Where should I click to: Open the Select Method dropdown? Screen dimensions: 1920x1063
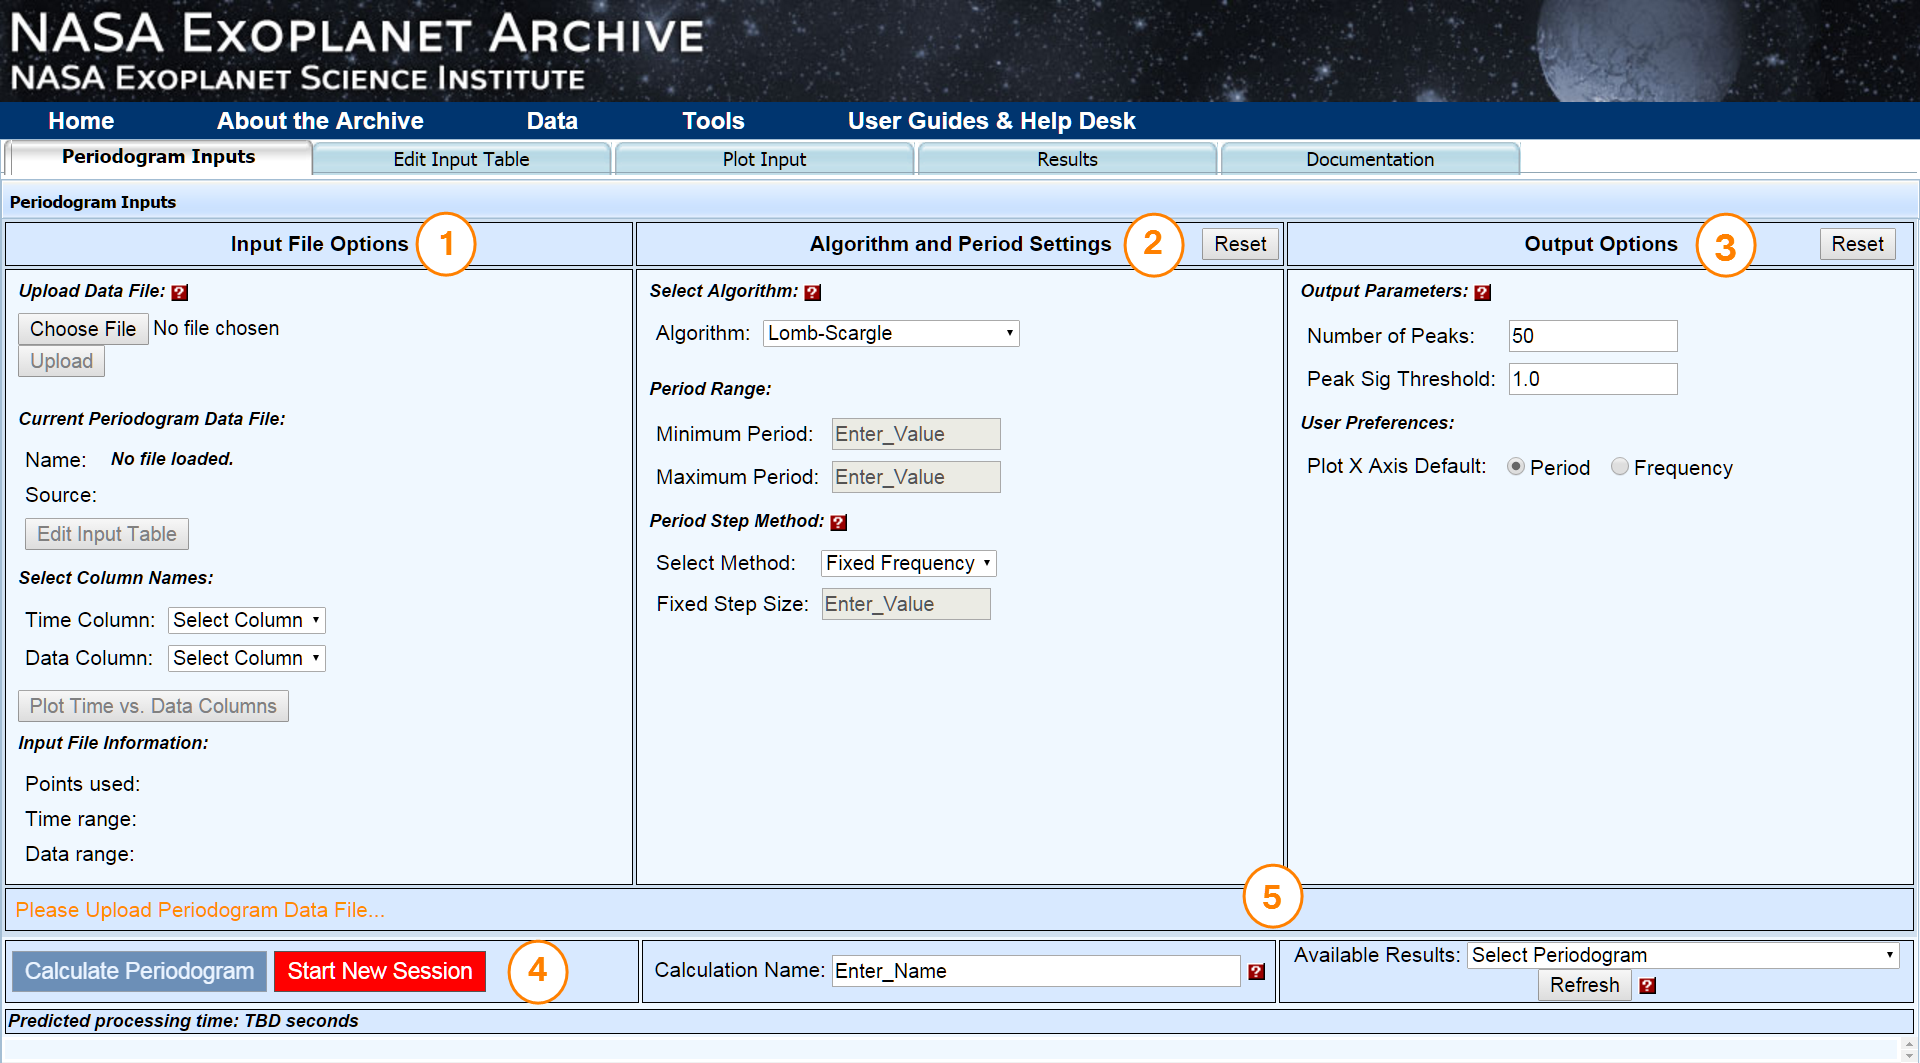pos(908,563)
